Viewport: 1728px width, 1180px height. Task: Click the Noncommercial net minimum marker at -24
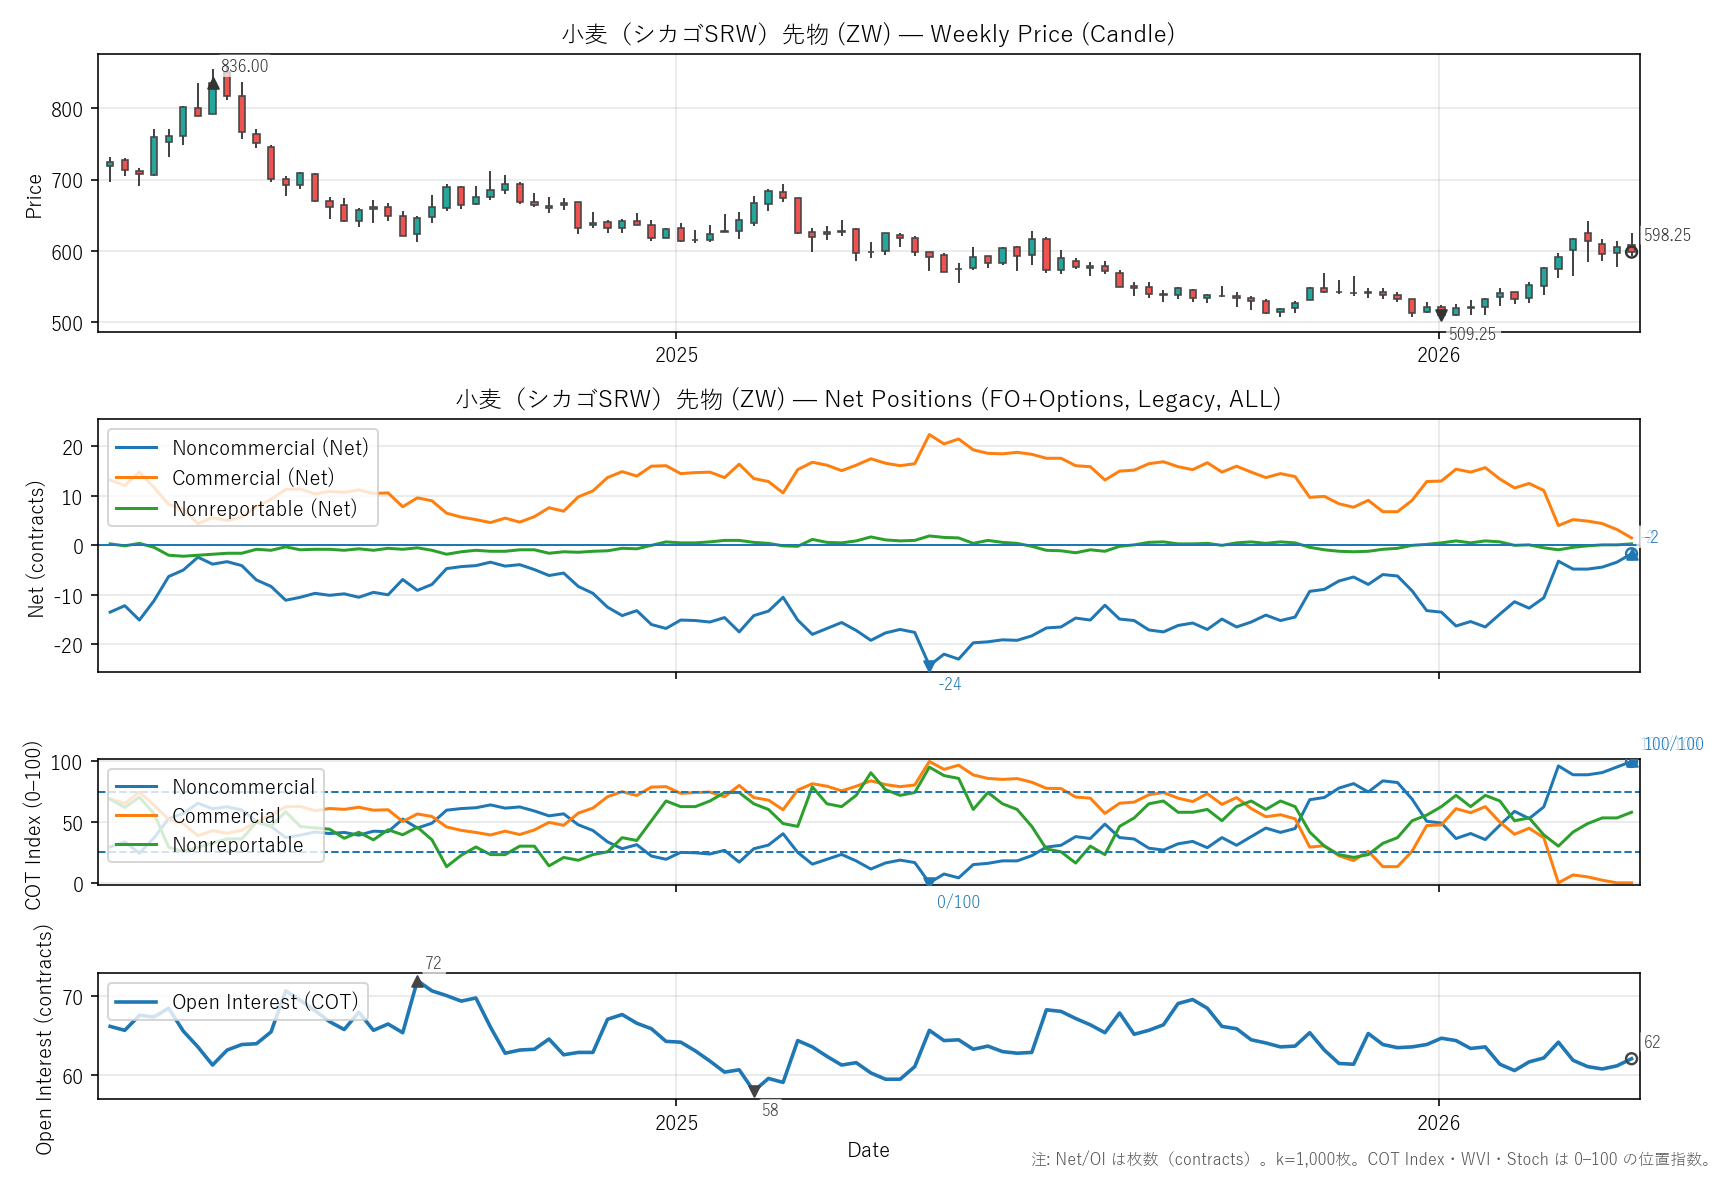(x=929, y=666)
